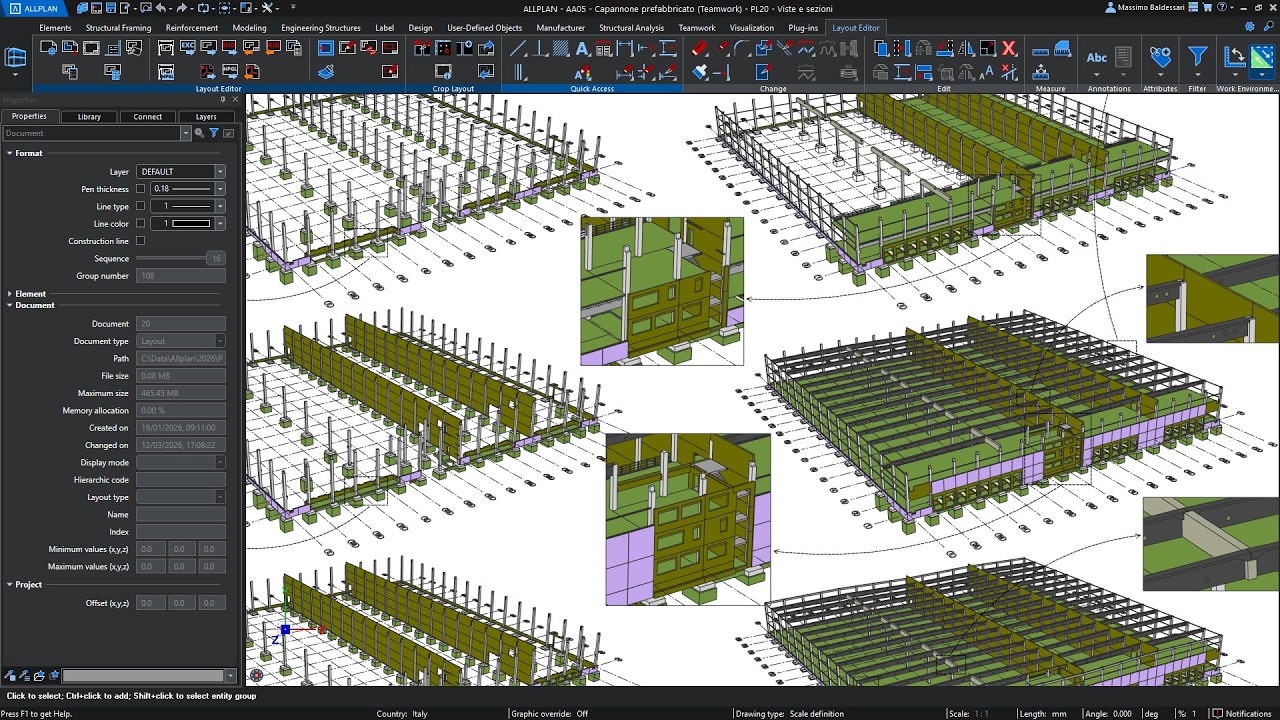Open the Document selector dropdown in Properties
The image size is (1280, 720).
186,133
